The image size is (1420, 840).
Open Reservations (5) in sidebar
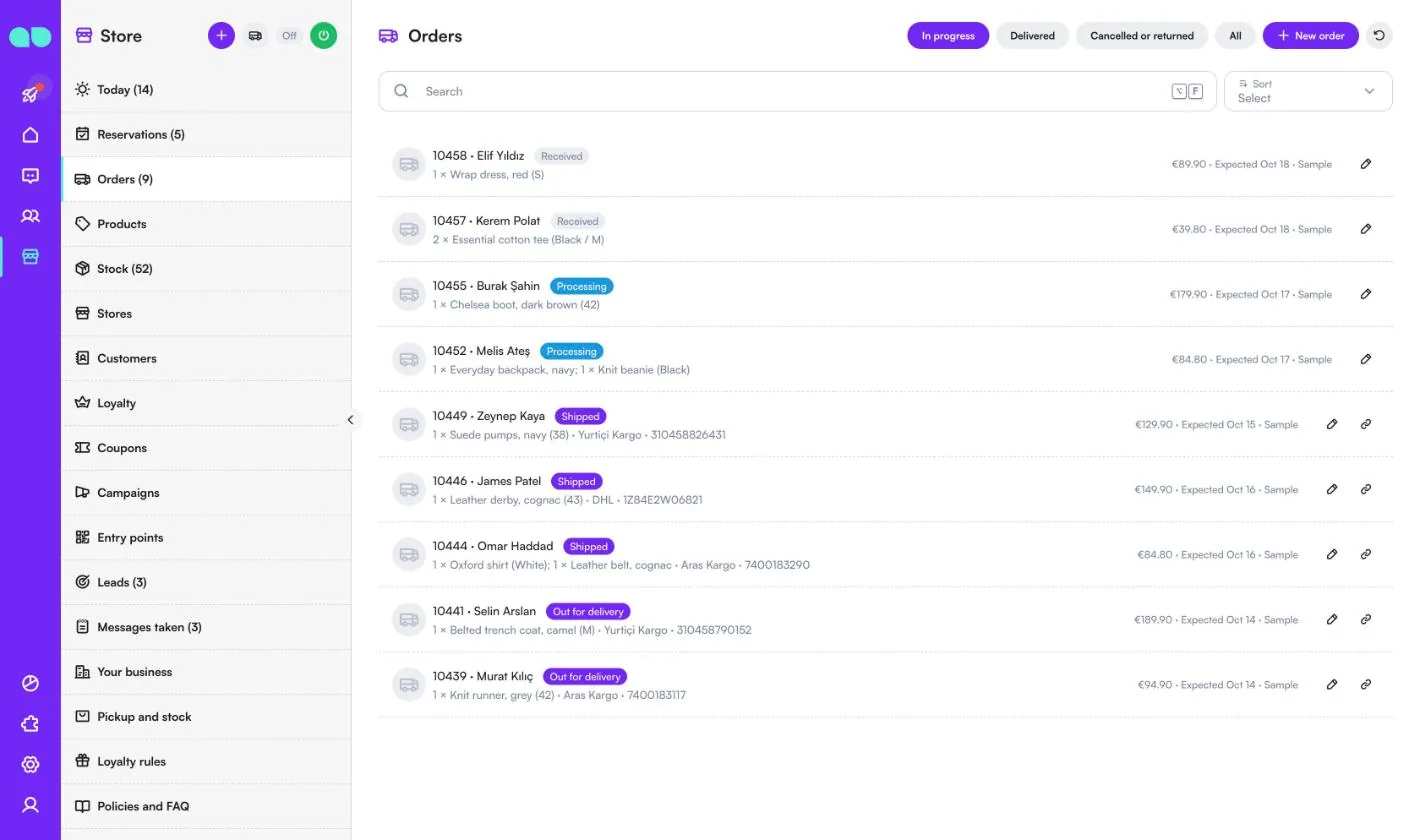point(206,134)
